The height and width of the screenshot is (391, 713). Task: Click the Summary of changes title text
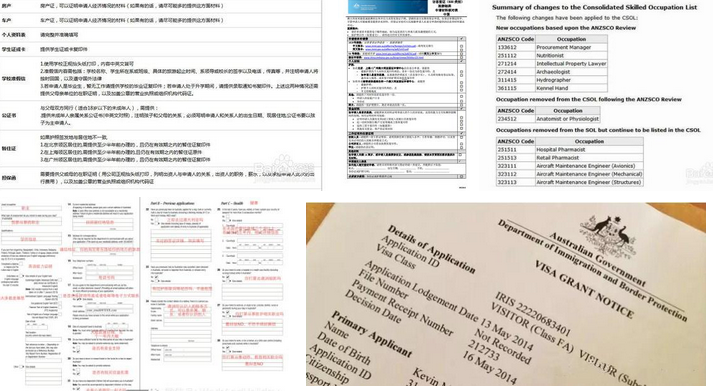point(594,7)
